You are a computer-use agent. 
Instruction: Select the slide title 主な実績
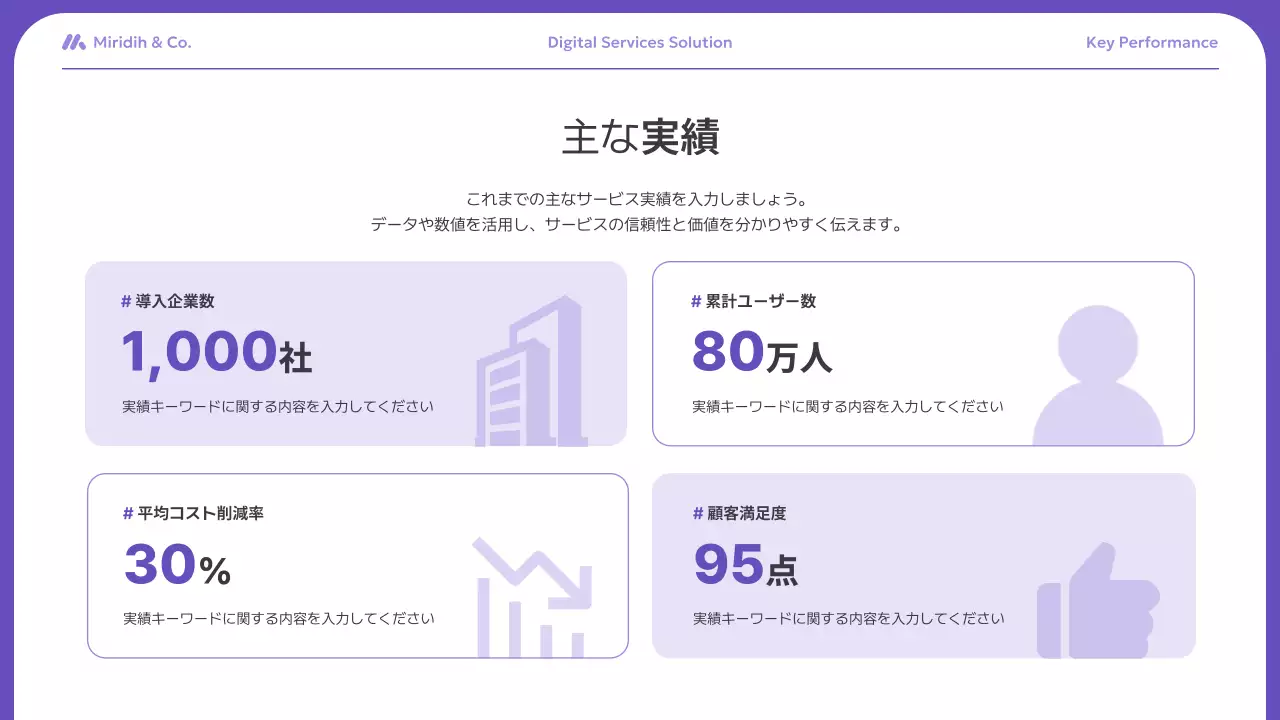point(640,137)
